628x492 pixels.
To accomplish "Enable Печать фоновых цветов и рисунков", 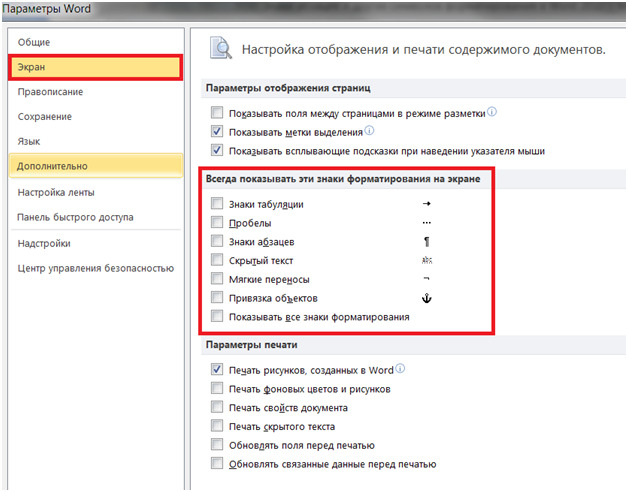I will click(217, 388).
